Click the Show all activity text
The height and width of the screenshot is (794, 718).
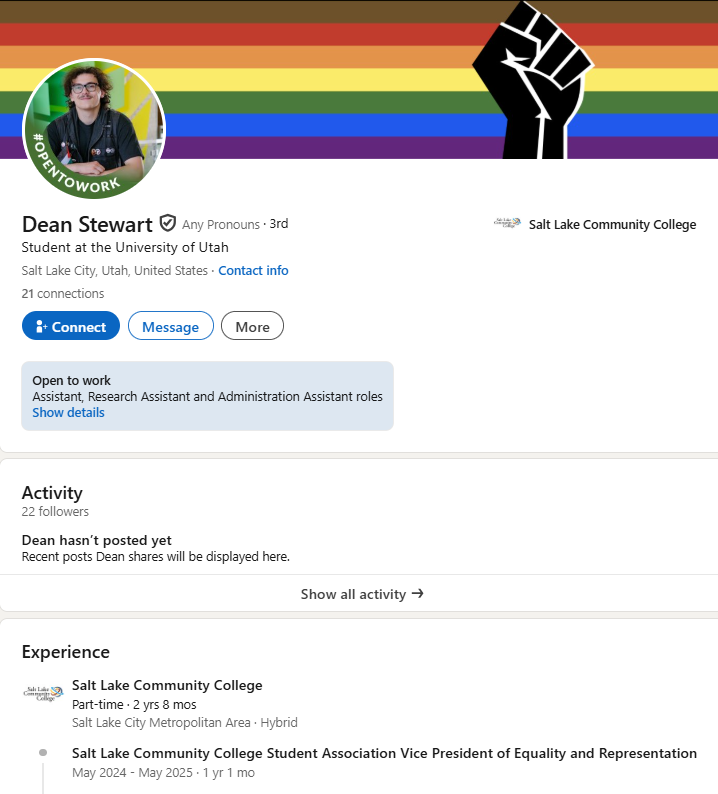tap(353, 594)
